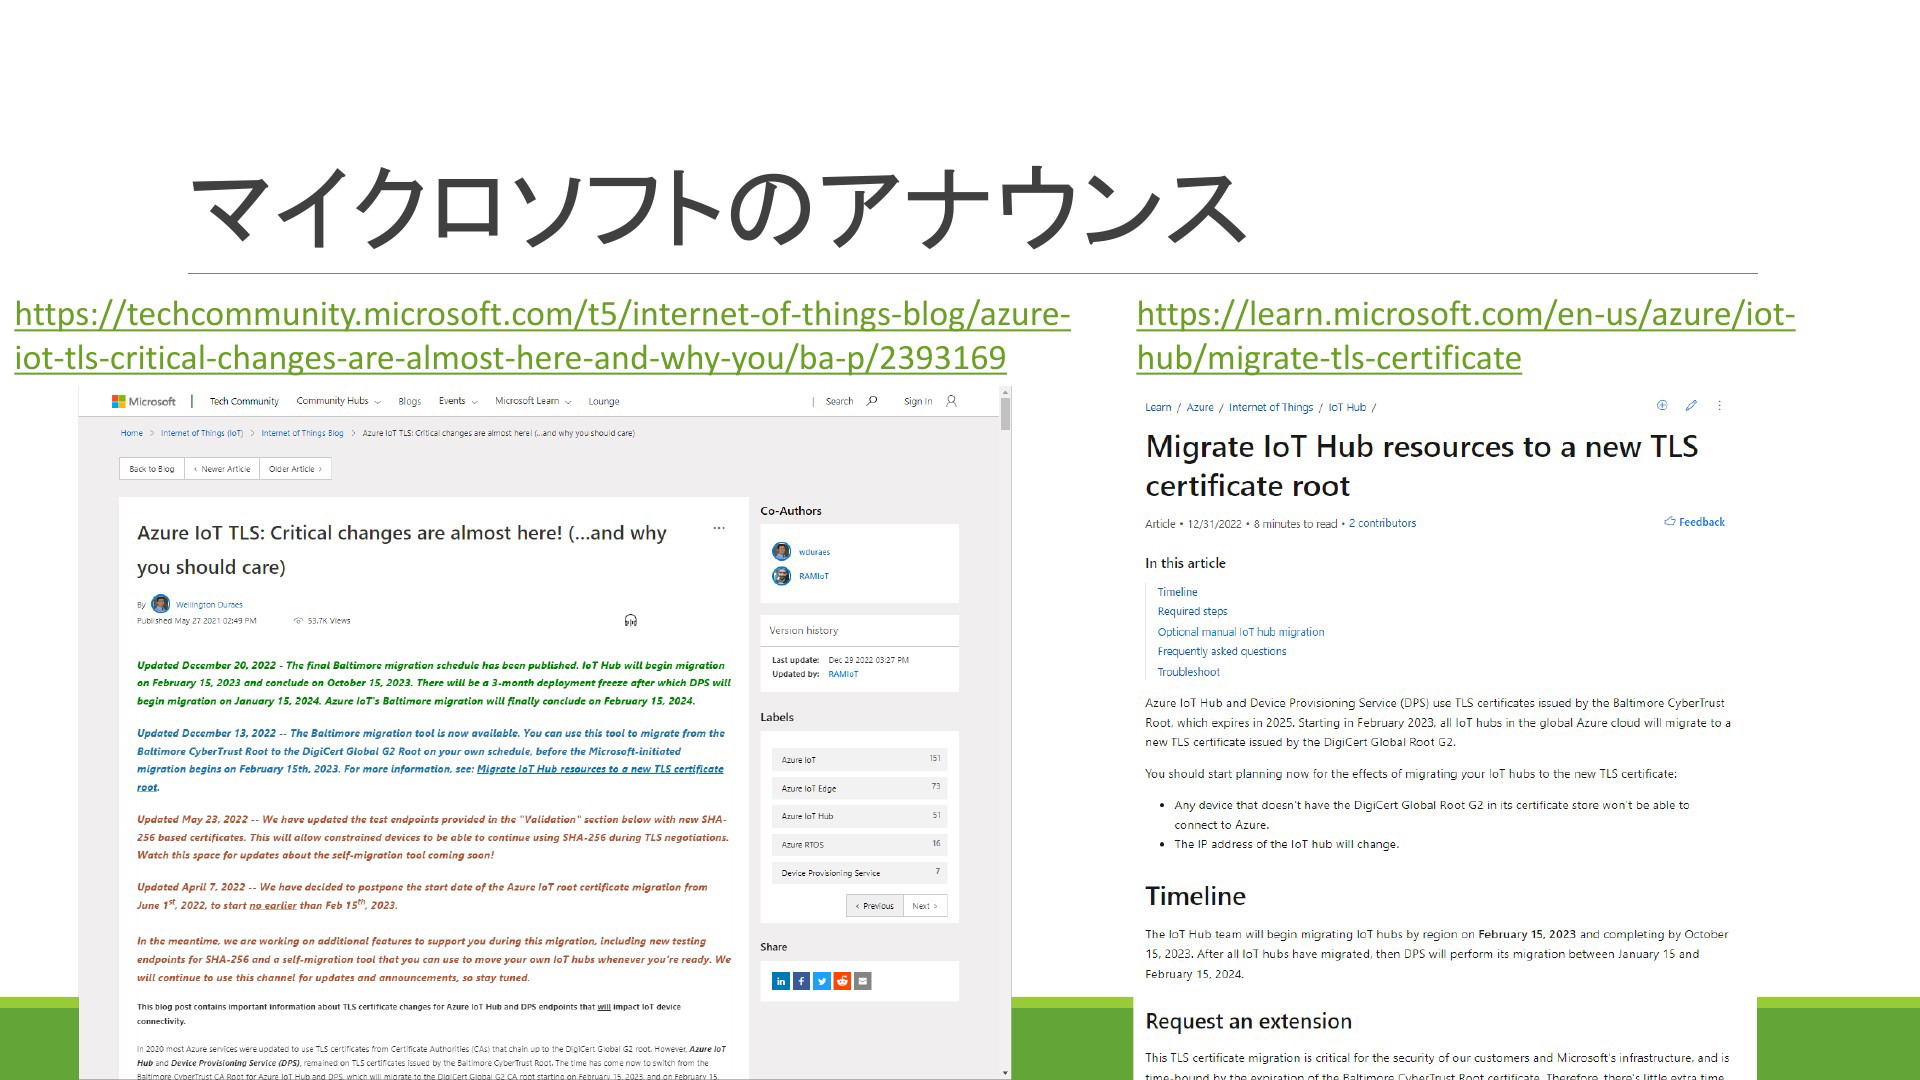The image size is (1920, 1080).
Task: Click the 'Migrate IoT Hub resources' page title
Action: point(1421,466)
